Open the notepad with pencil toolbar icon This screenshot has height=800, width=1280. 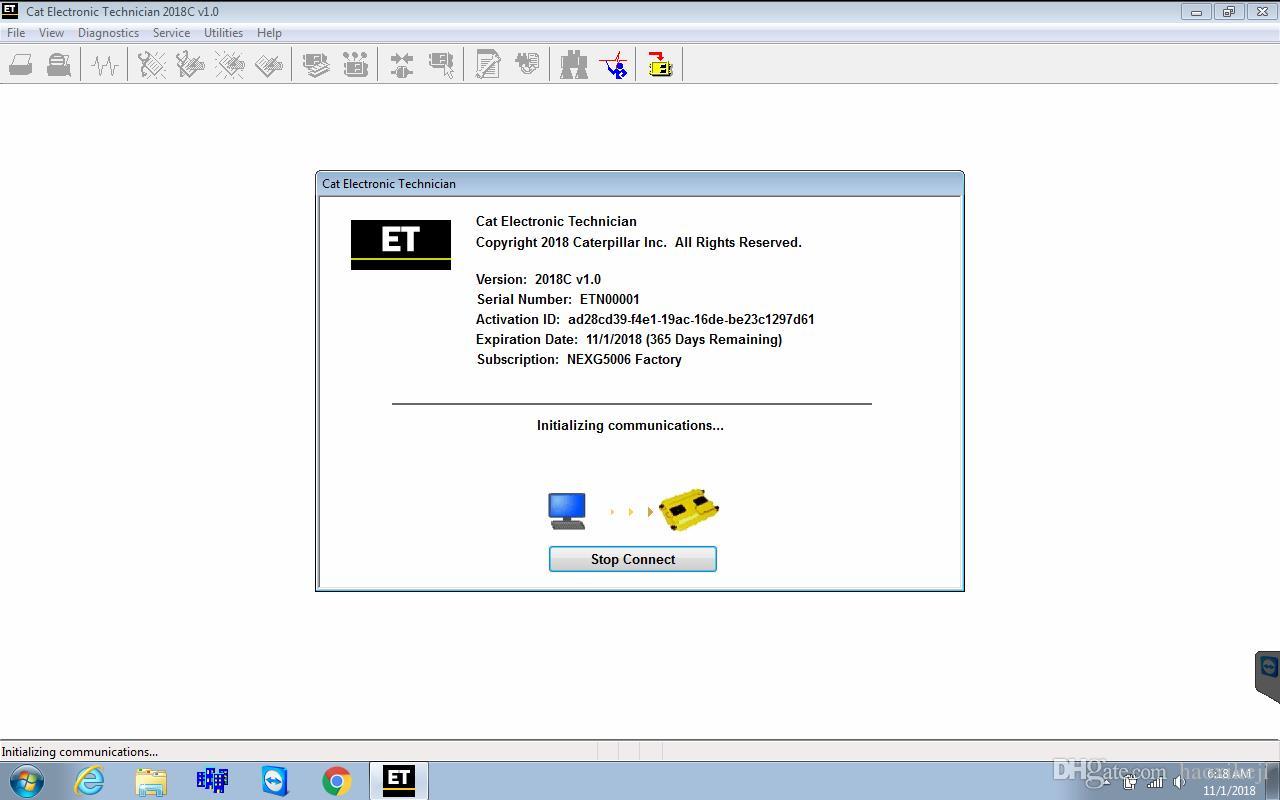488,66
